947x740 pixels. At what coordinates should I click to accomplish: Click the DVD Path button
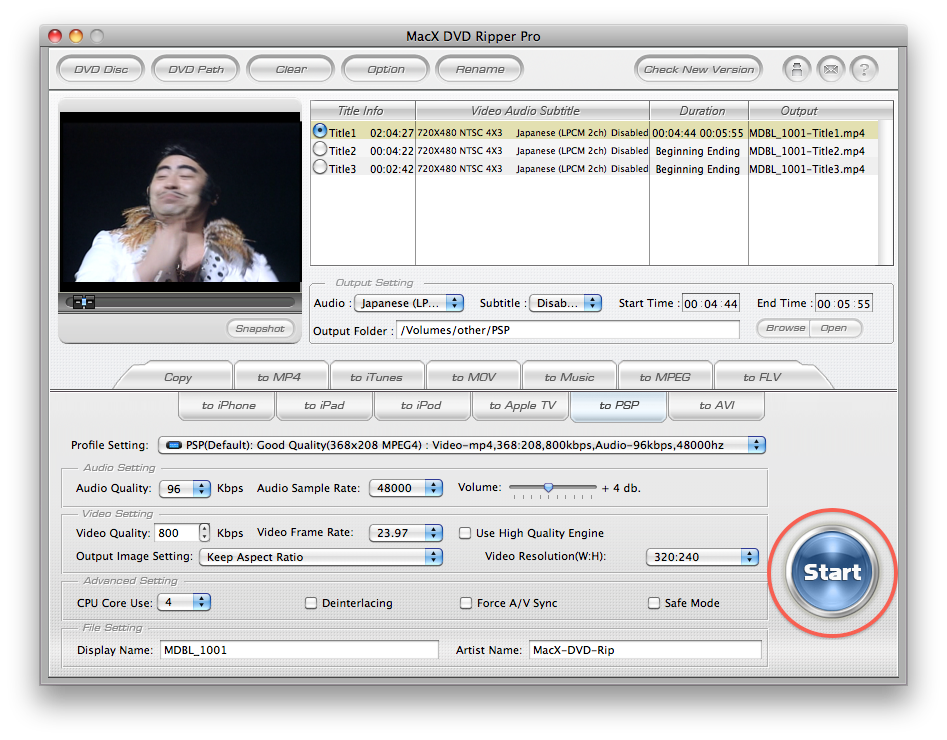(x=196, y=69)
